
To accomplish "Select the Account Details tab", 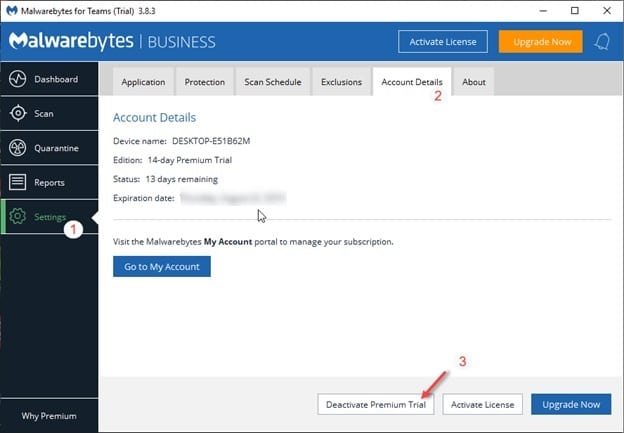I will (412, 82).
